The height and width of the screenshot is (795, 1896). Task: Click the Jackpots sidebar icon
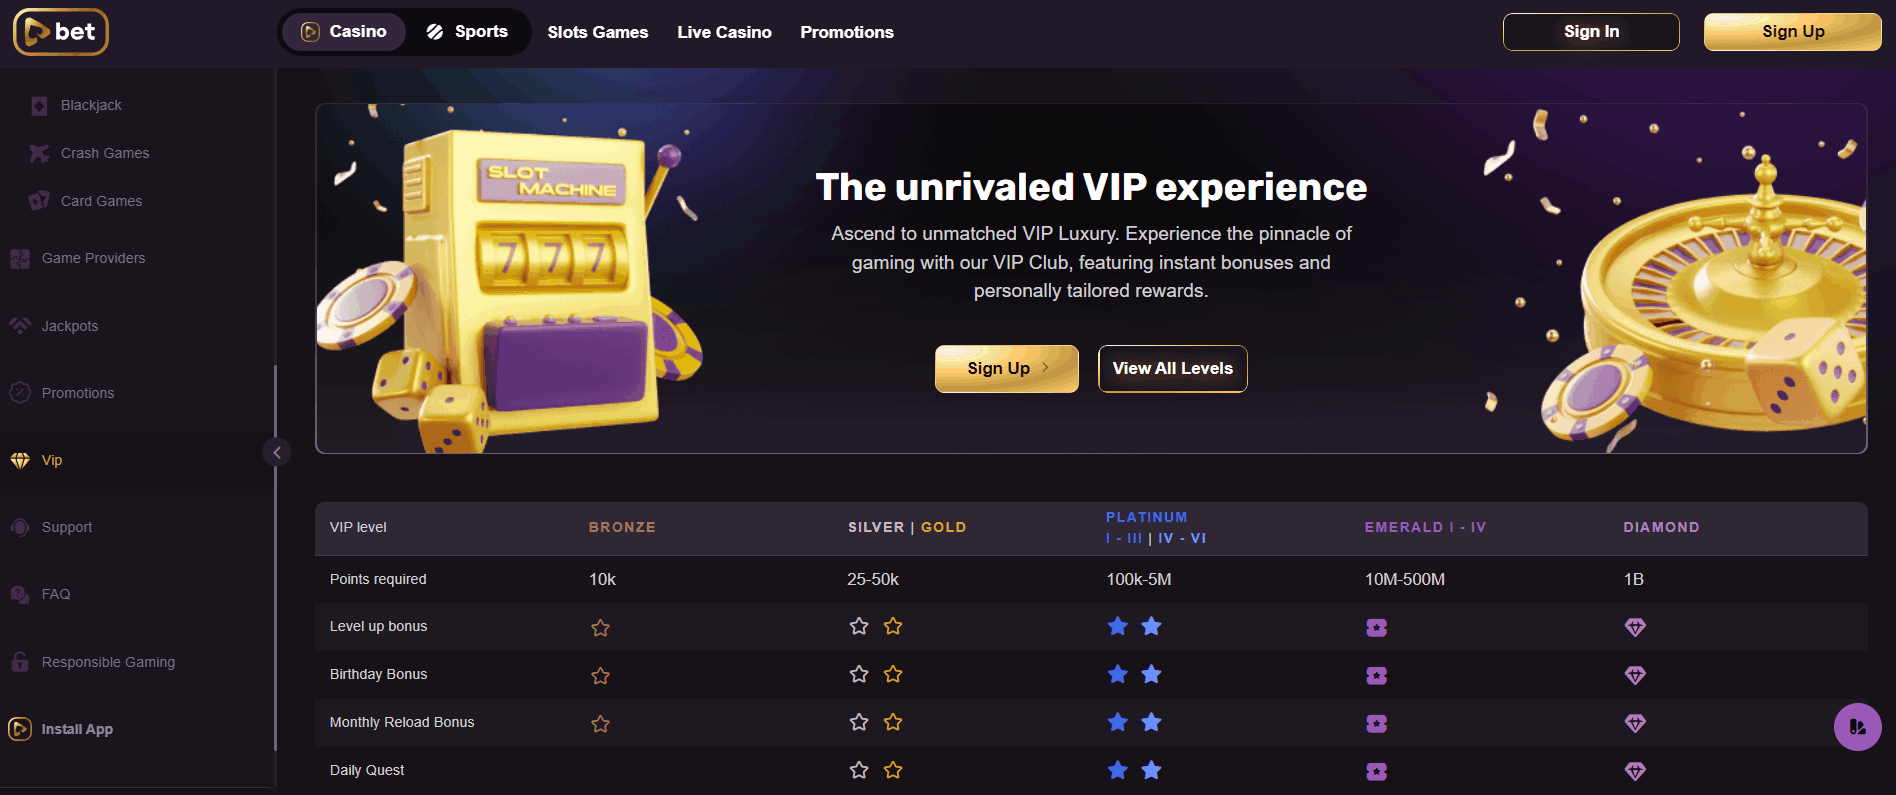pos(20,326)
